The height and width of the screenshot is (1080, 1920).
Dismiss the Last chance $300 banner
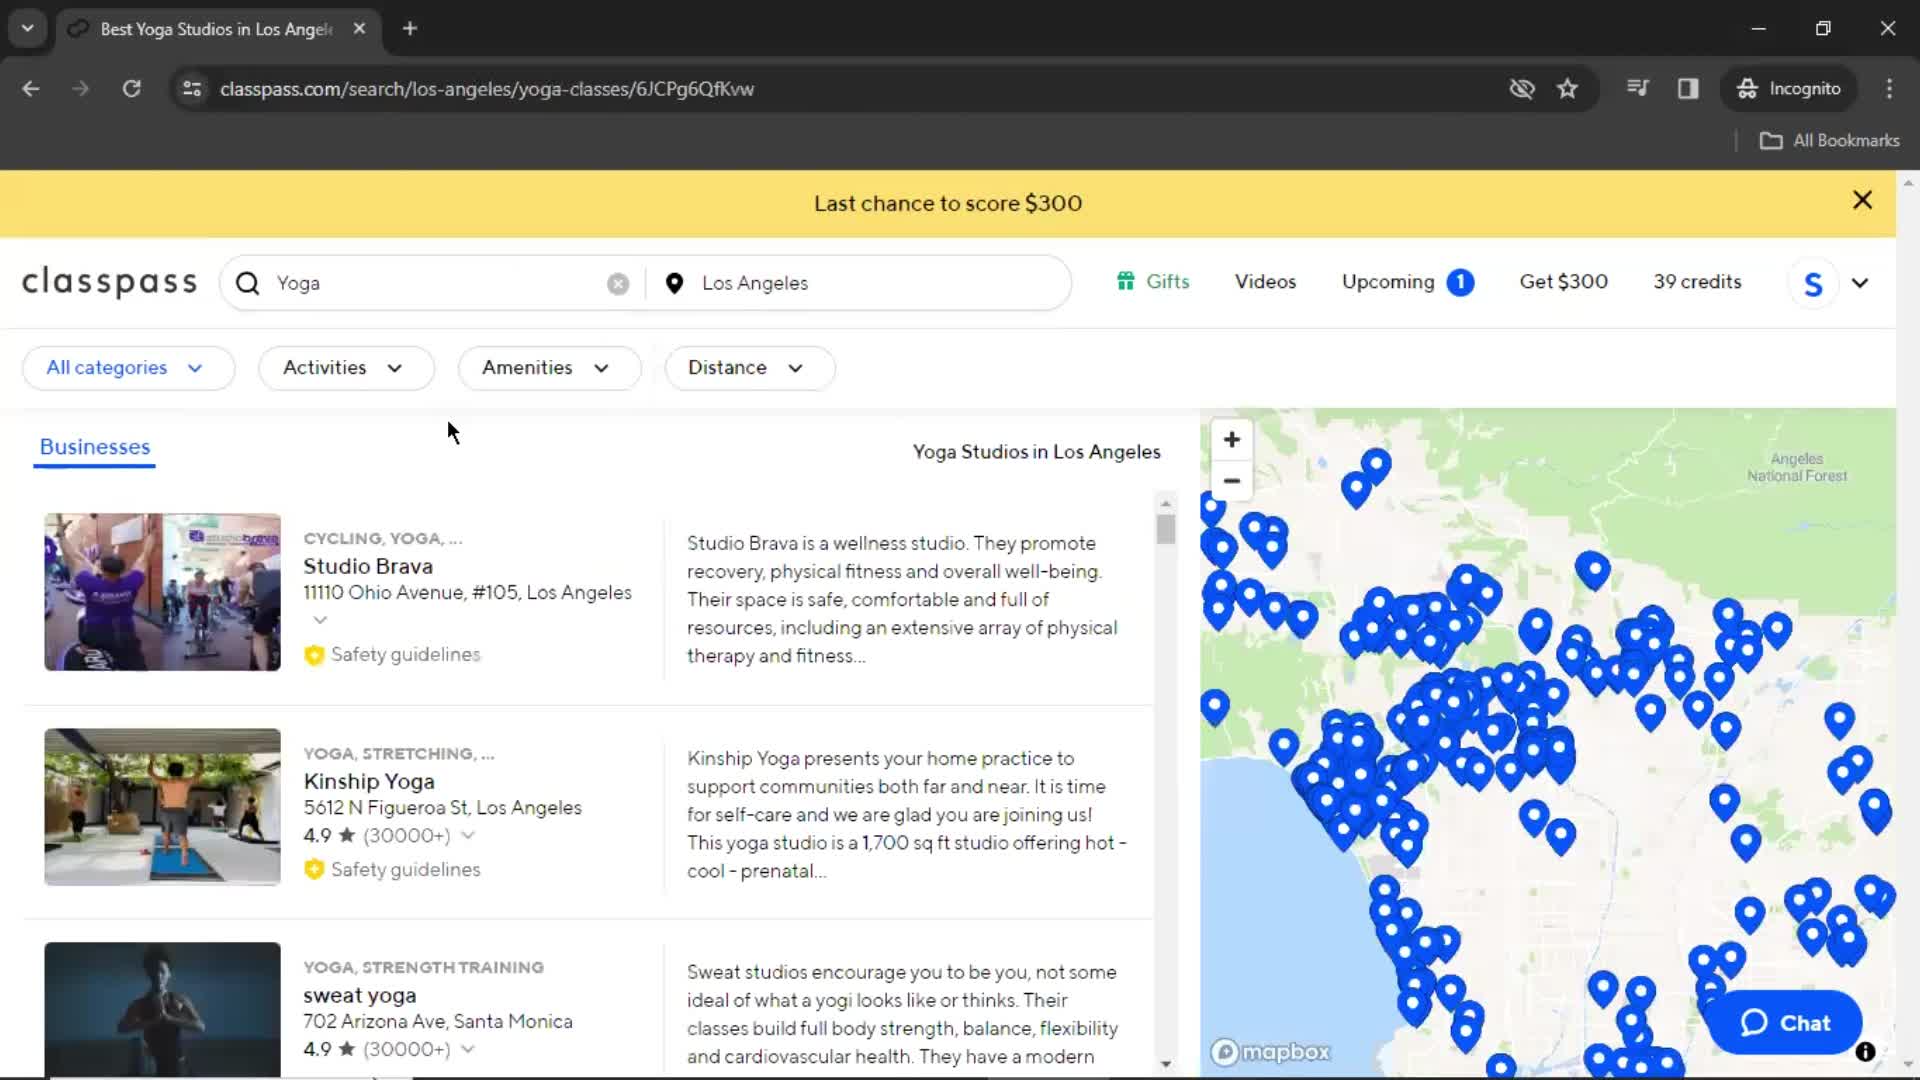(1862, 200)
